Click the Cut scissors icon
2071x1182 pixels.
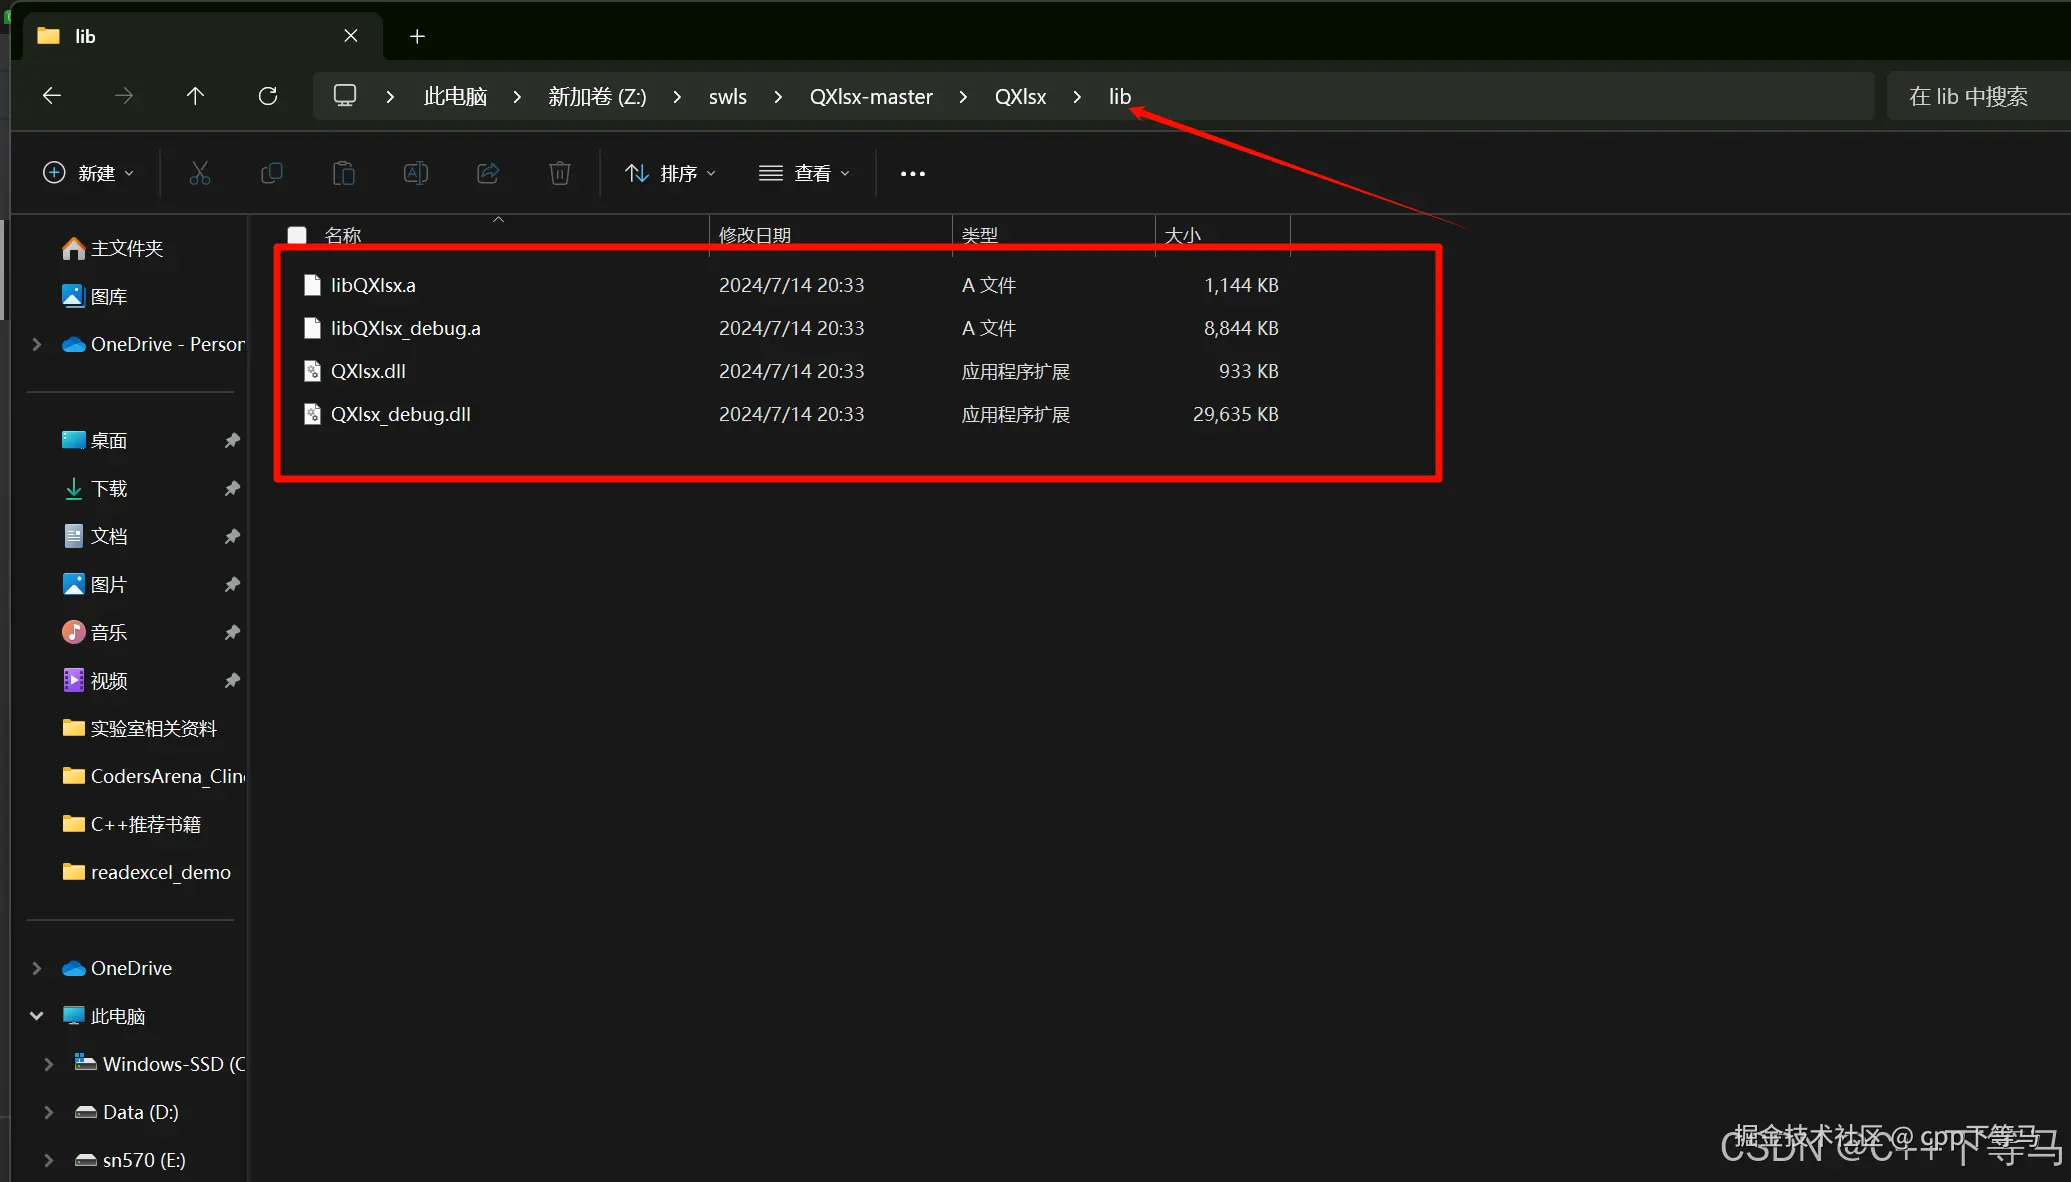[x=200, y=173]
